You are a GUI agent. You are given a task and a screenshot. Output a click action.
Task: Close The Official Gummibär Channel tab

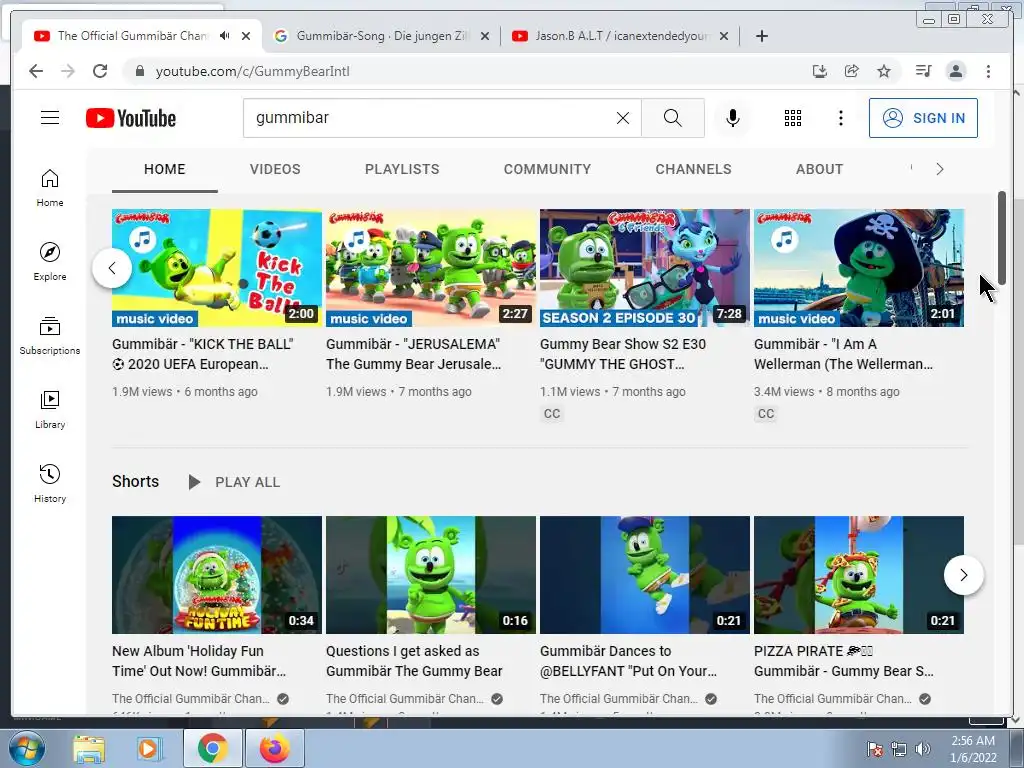(246, 37)
